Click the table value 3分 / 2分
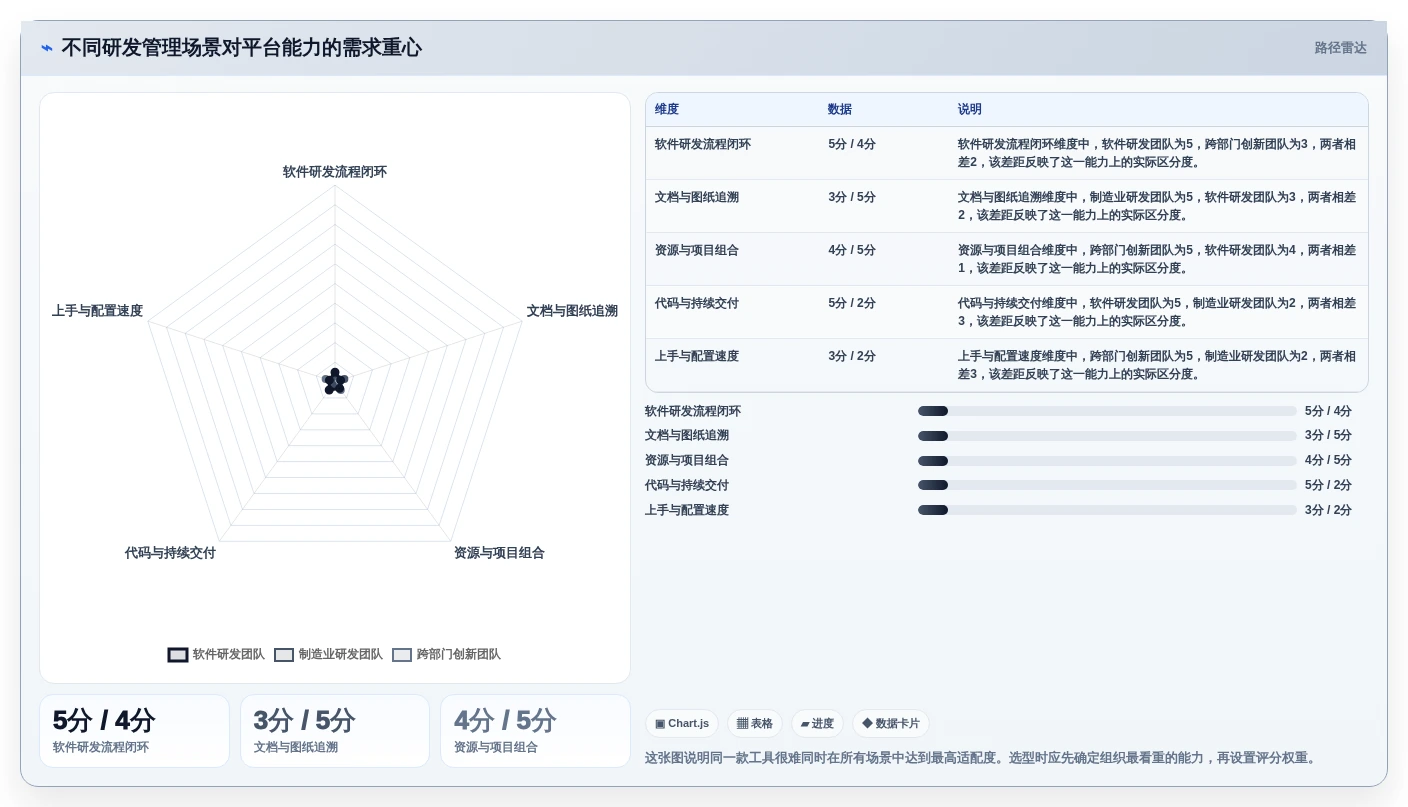Image resolution: width=1408 pixels, height=807 pixels. tap(852, 356)
